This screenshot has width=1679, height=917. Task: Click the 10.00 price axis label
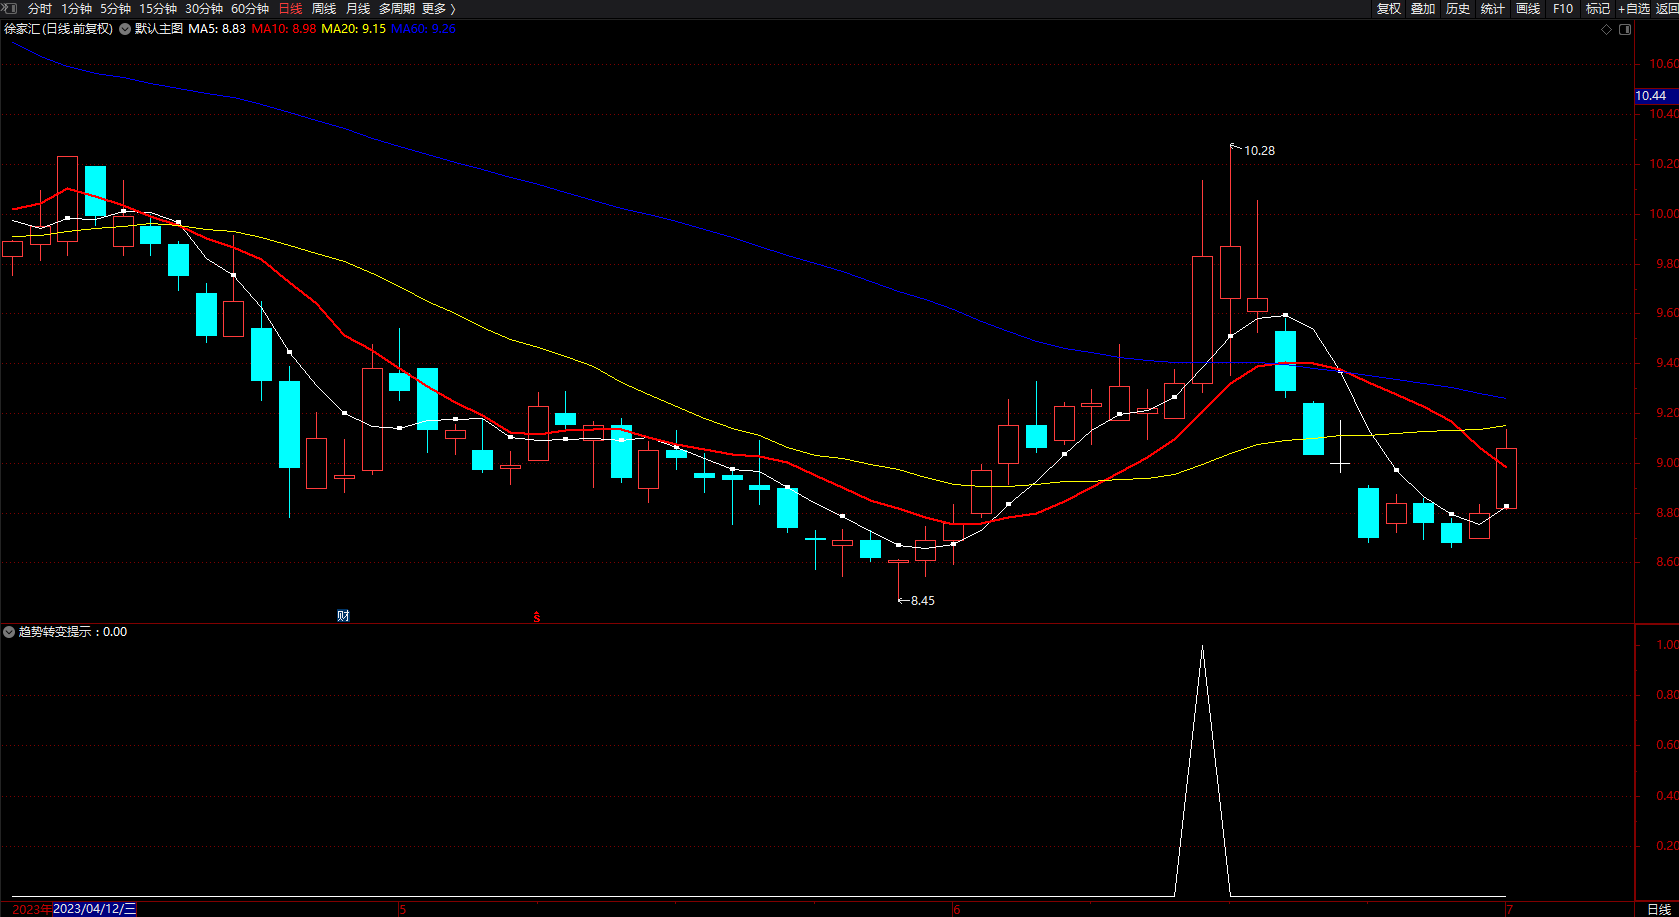[1664, 214]
